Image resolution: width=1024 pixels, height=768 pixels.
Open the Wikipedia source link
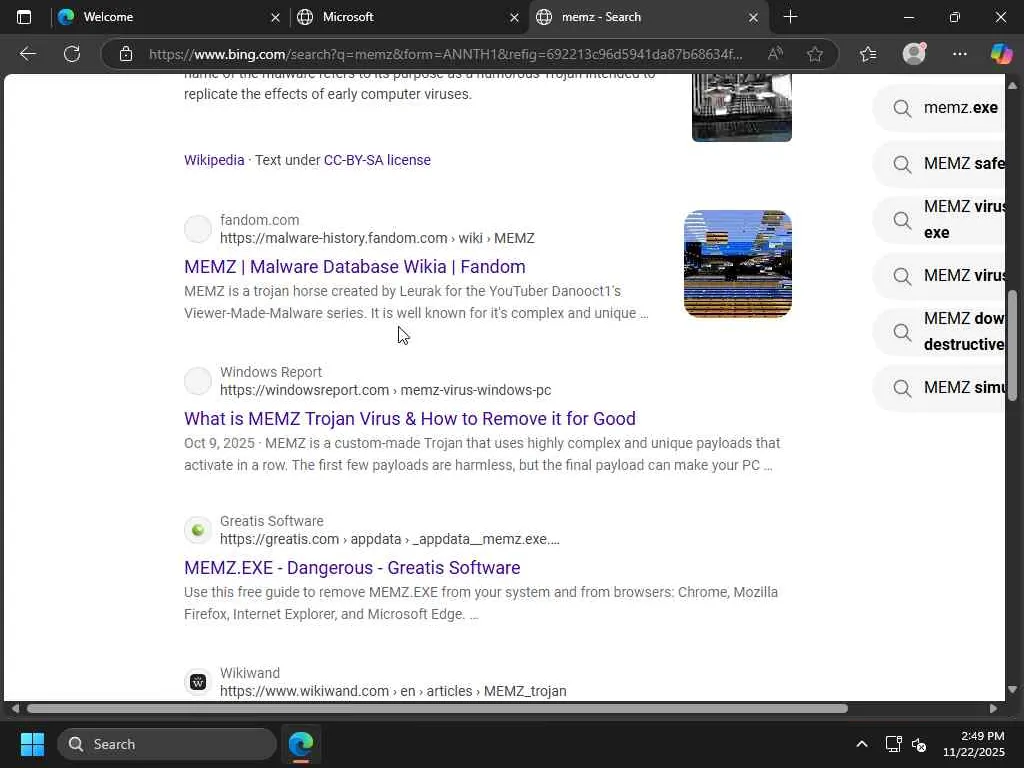point(214,160)
